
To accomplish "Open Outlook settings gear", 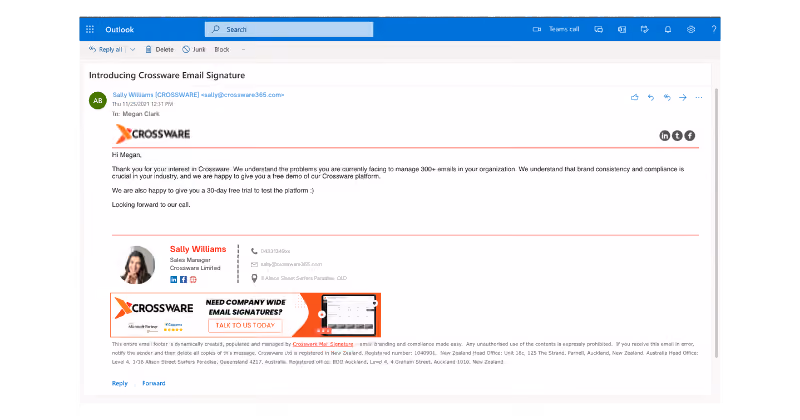I will [x=691, y=30].
